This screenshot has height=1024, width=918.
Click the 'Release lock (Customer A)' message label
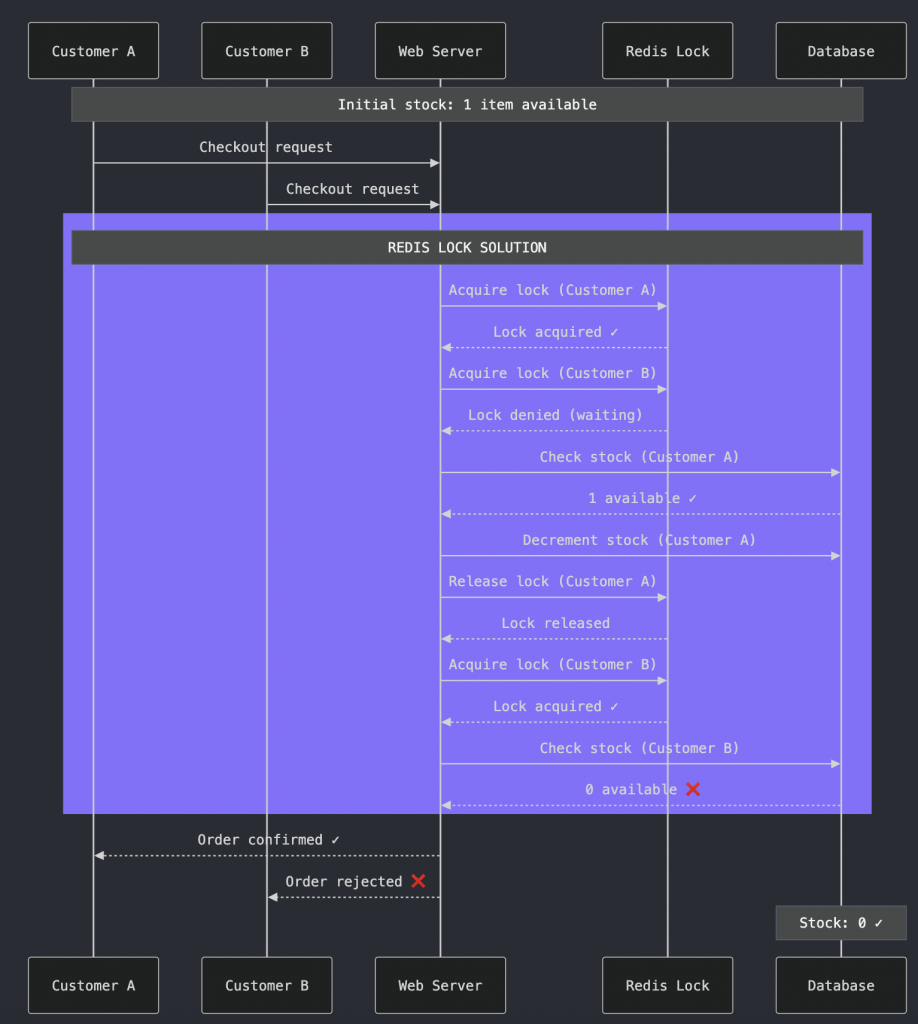click(552, 581)
